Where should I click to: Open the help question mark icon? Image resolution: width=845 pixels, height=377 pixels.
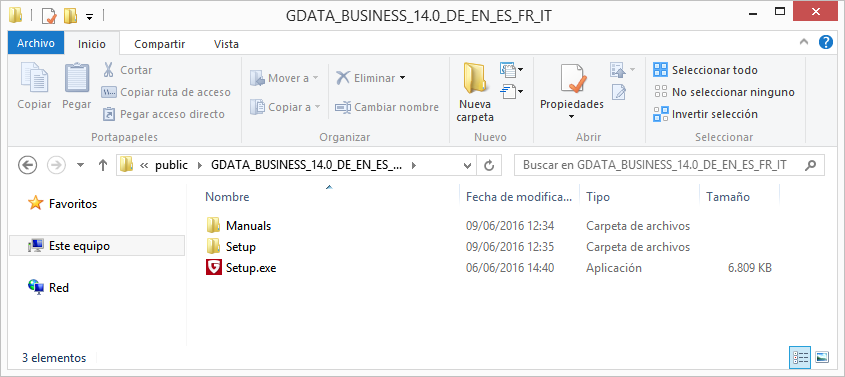(826, 43)
